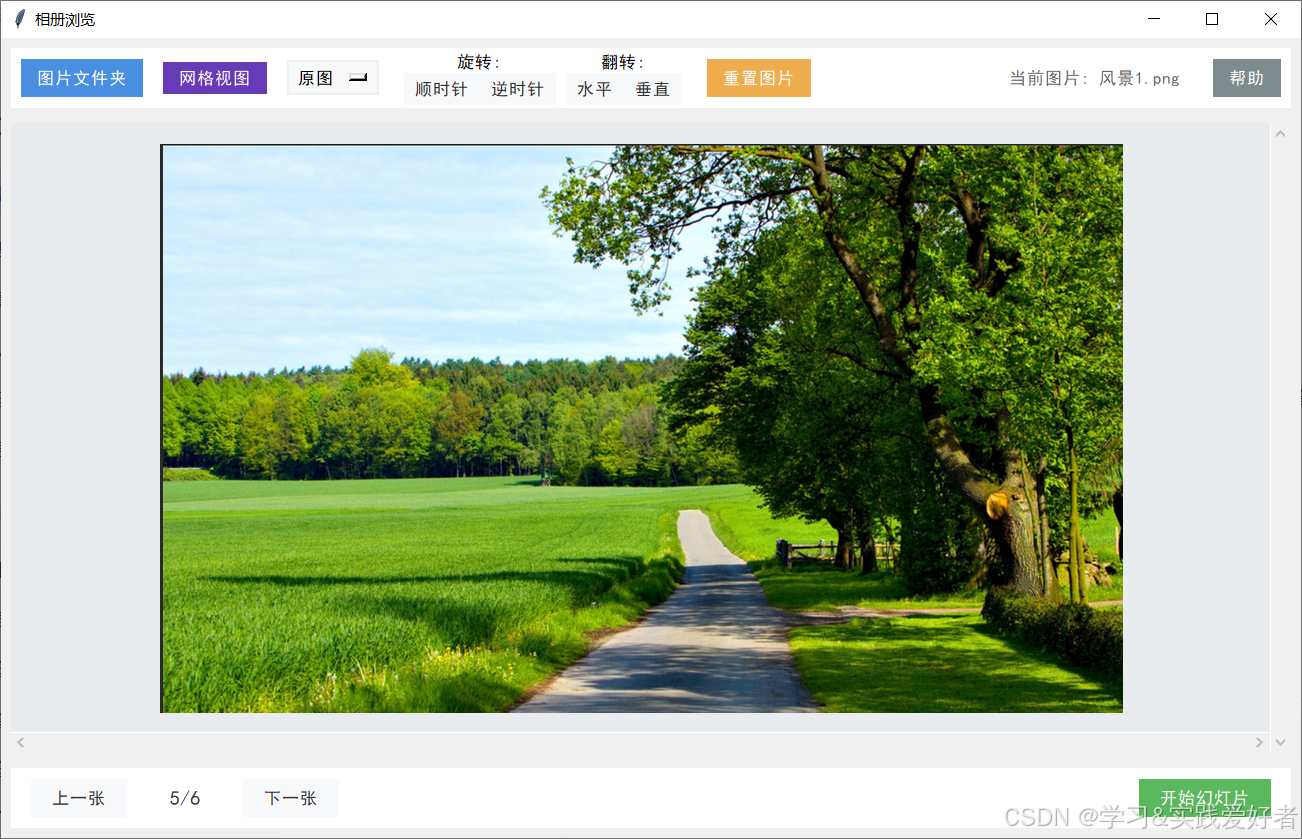The width and height of the screenshot is (1302, 839).
Task: Click the feather app icon in title bar
Action: [x=19, y=19]
